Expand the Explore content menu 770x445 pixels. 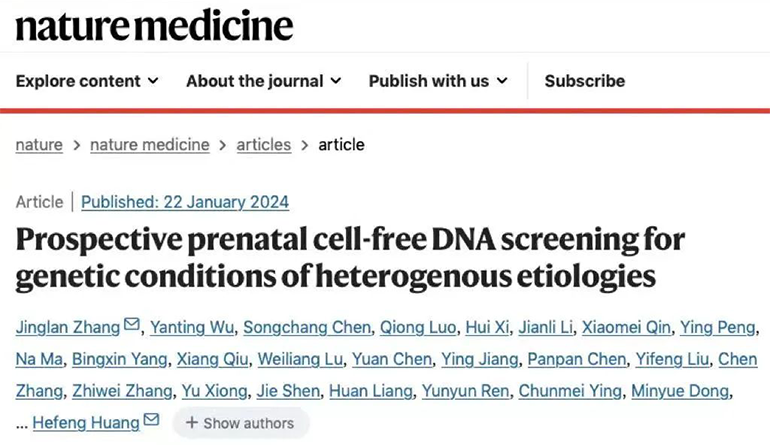pyautogui.click(x=87, y=81)
